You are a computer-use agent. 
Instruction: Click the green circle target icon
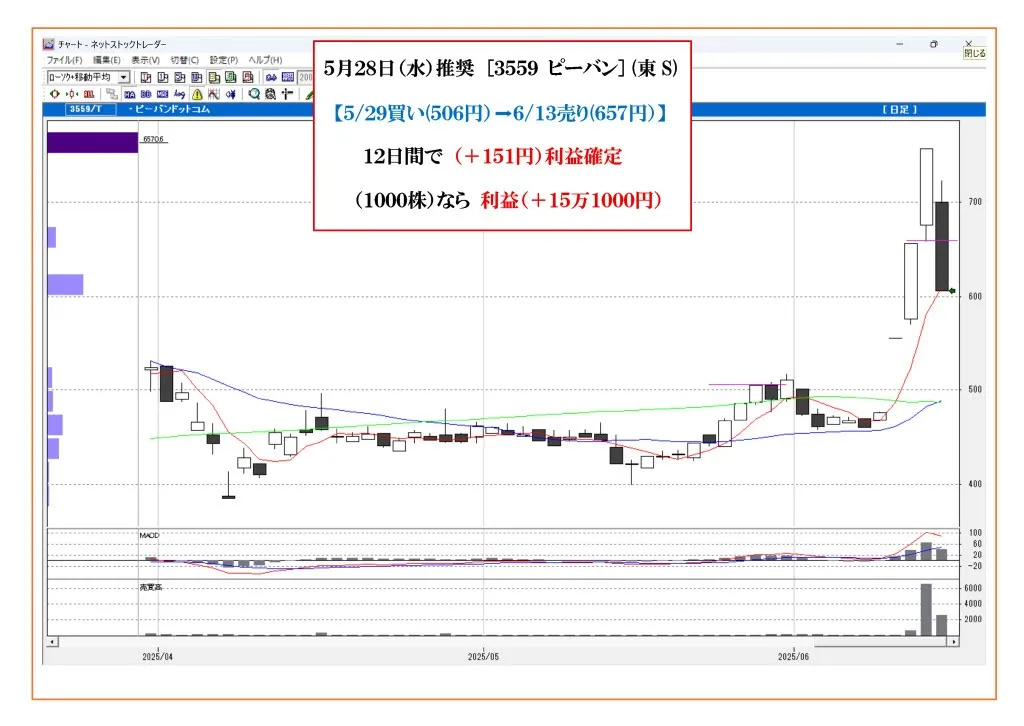pyautogui.click(x=55, y=95)
